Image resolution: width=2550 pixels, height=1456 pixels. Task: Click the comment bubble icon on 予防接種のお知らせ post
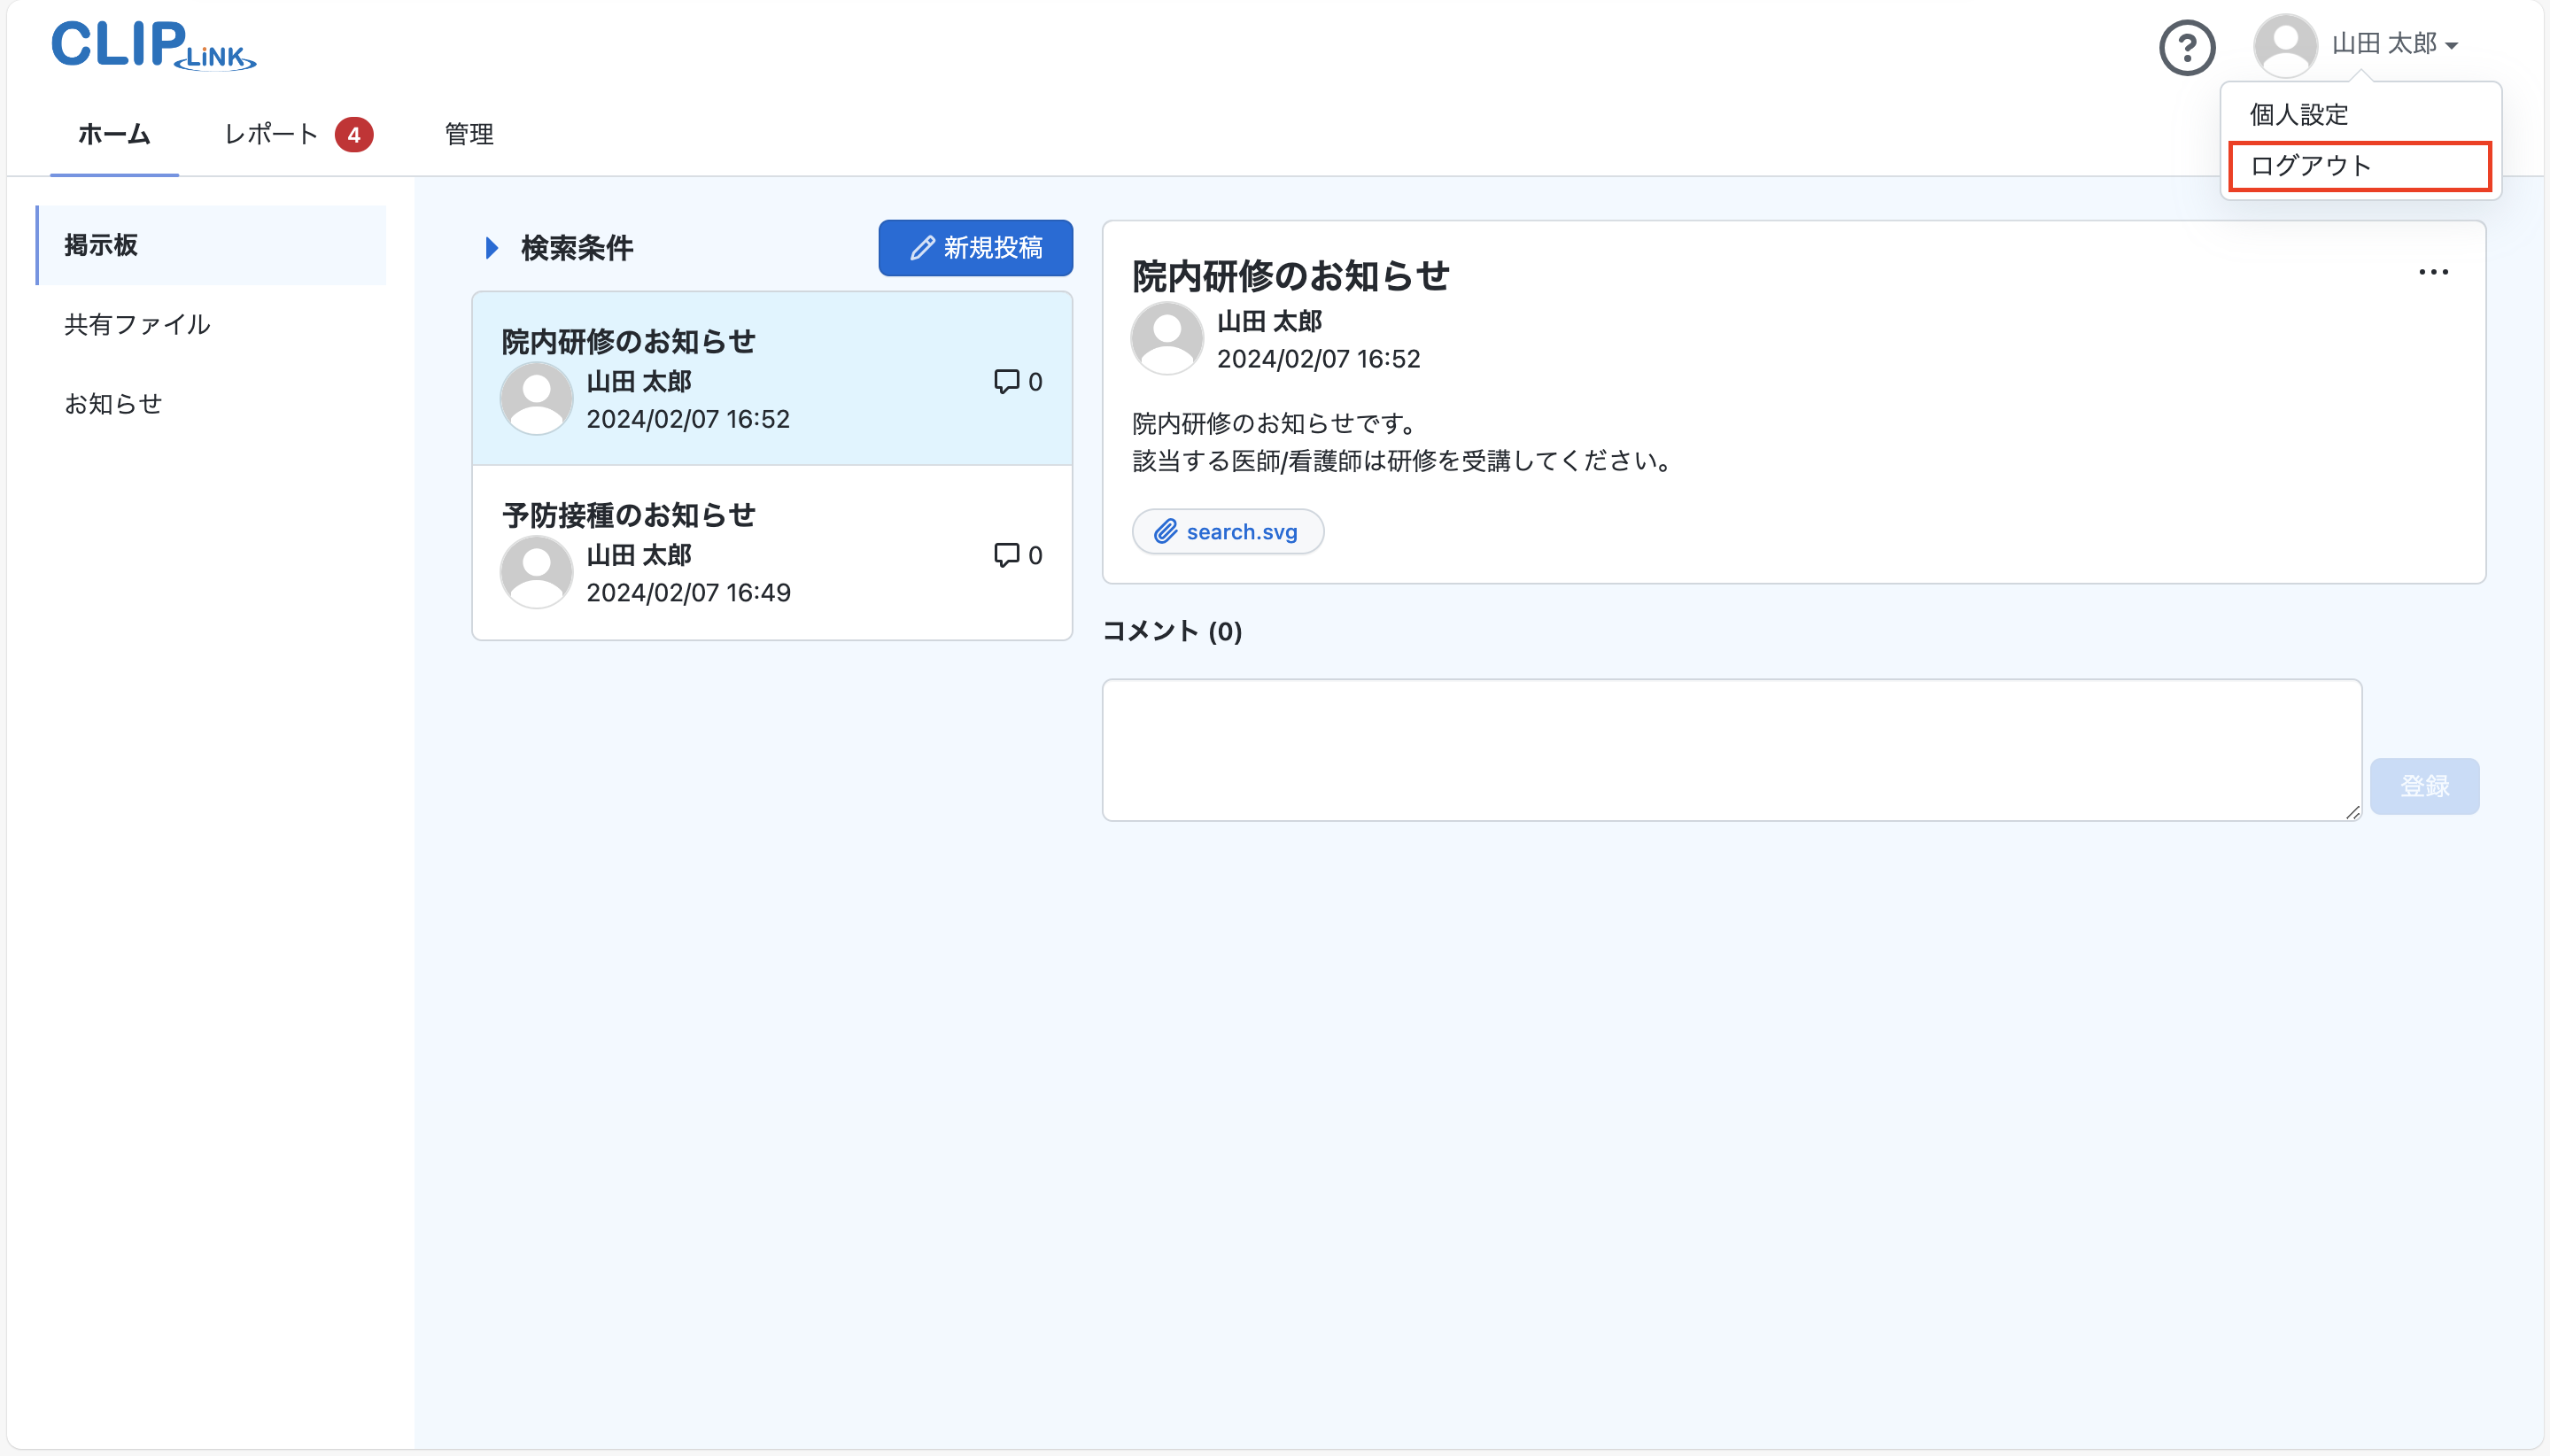click(x=1008, y=555)
